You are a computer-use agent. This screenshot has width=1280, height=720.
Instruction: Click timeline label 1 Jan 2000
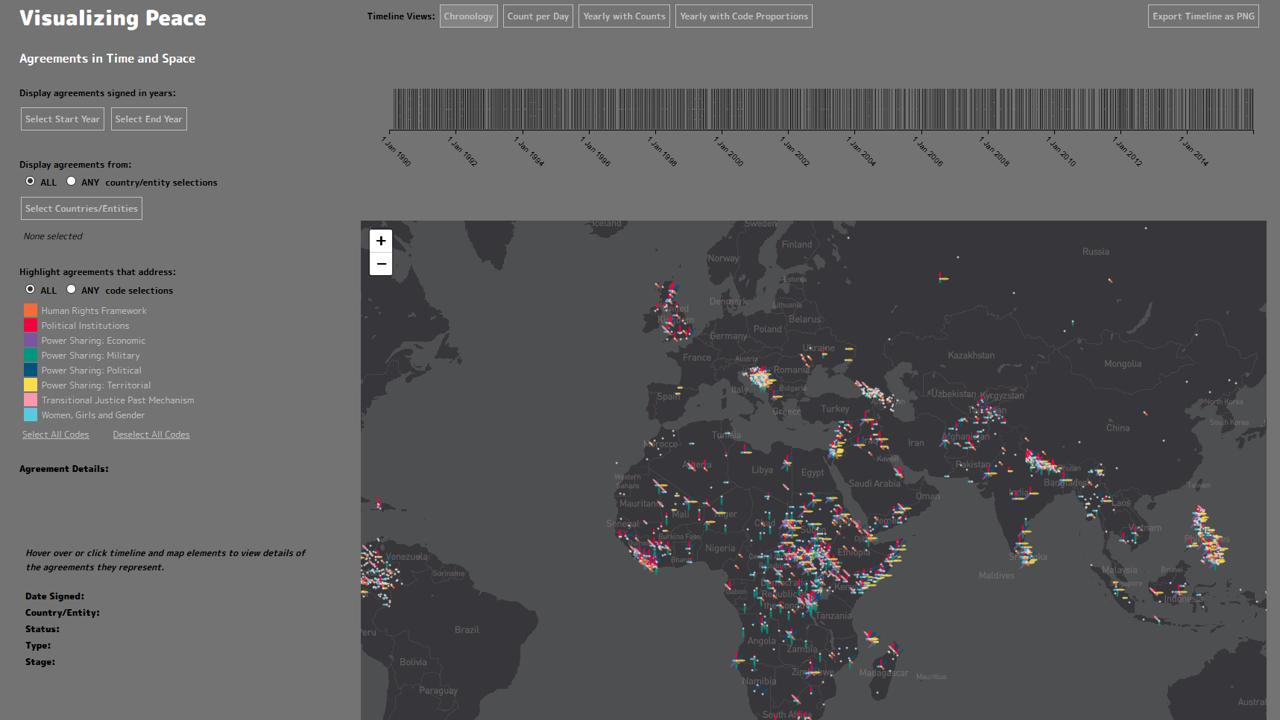pos(729,151)
